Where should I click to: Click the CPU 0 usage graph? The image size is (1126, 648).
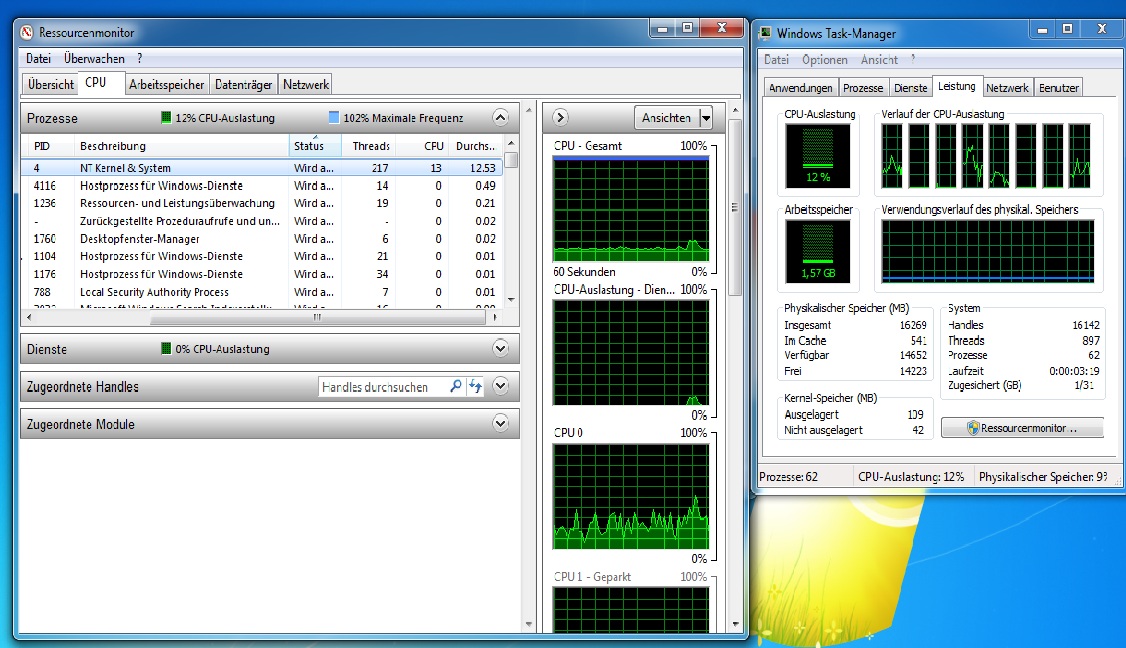[x=631, y=496]
